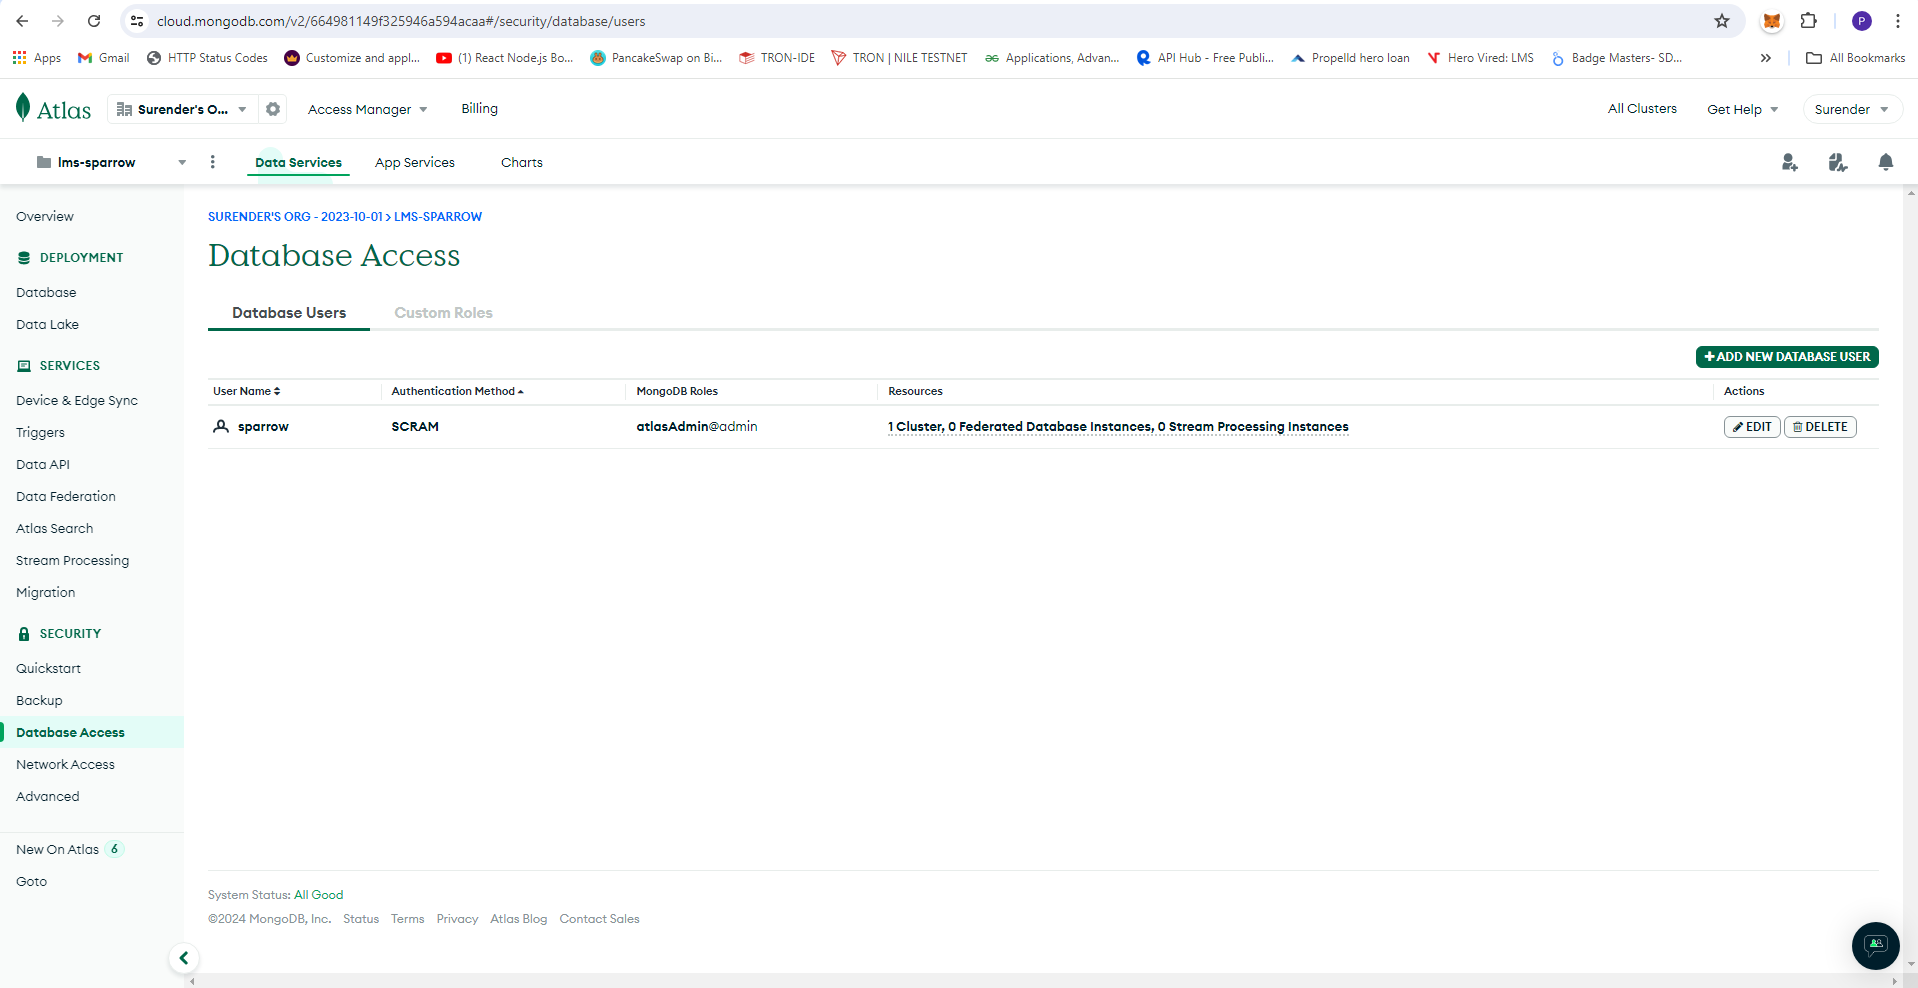Open All Clusters link
Image resolution: width=1918 pixels, height=988 pixels.
point(1642,108)
